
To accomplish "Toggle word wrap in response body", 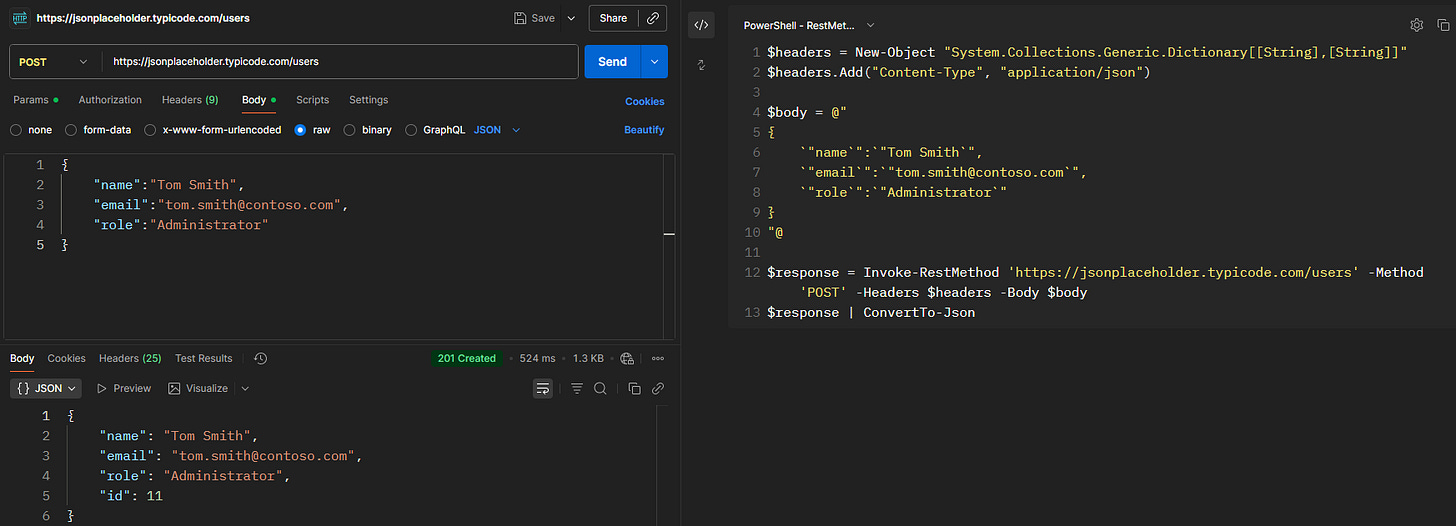I will (542, 388).
